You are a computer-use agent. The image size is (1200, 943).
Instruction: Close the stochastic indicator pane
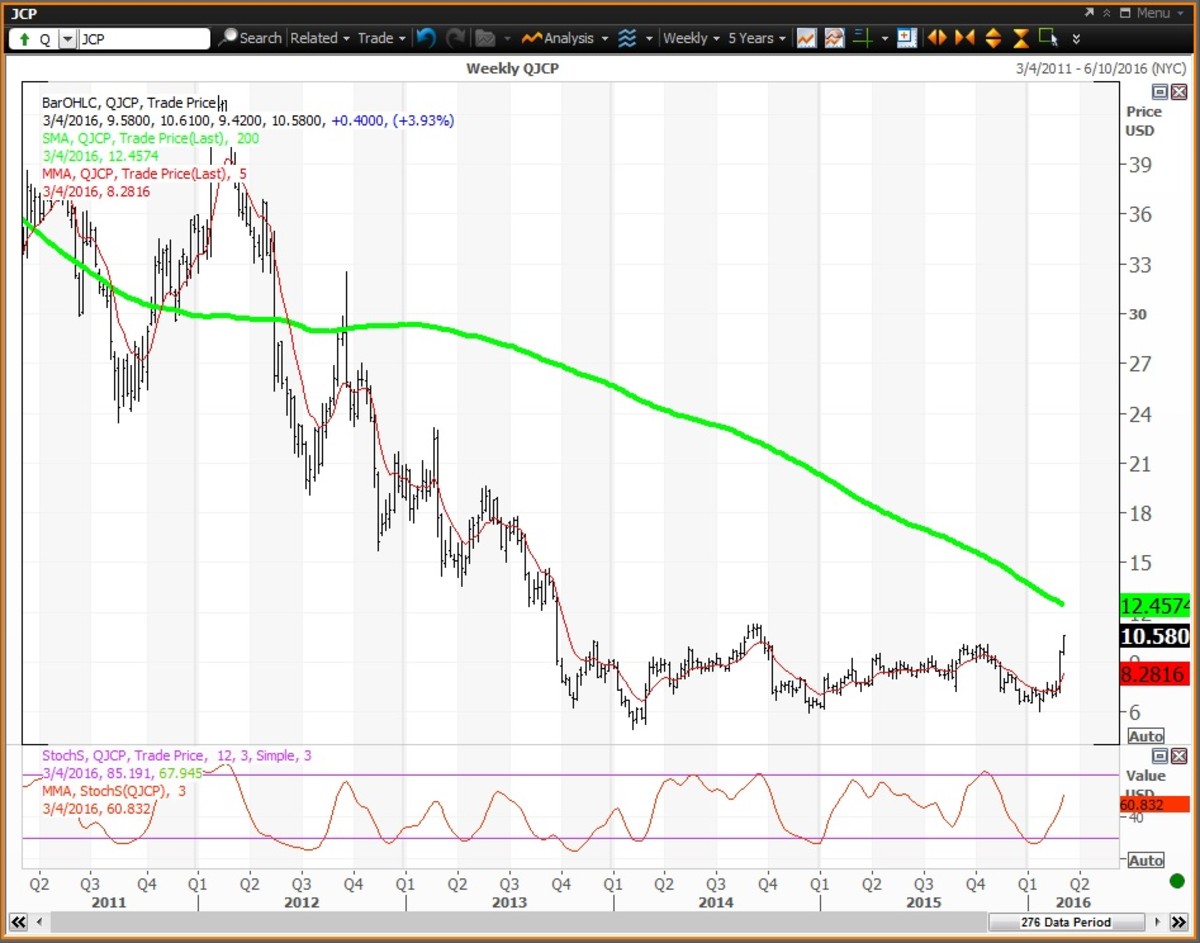click(1178, 756)
